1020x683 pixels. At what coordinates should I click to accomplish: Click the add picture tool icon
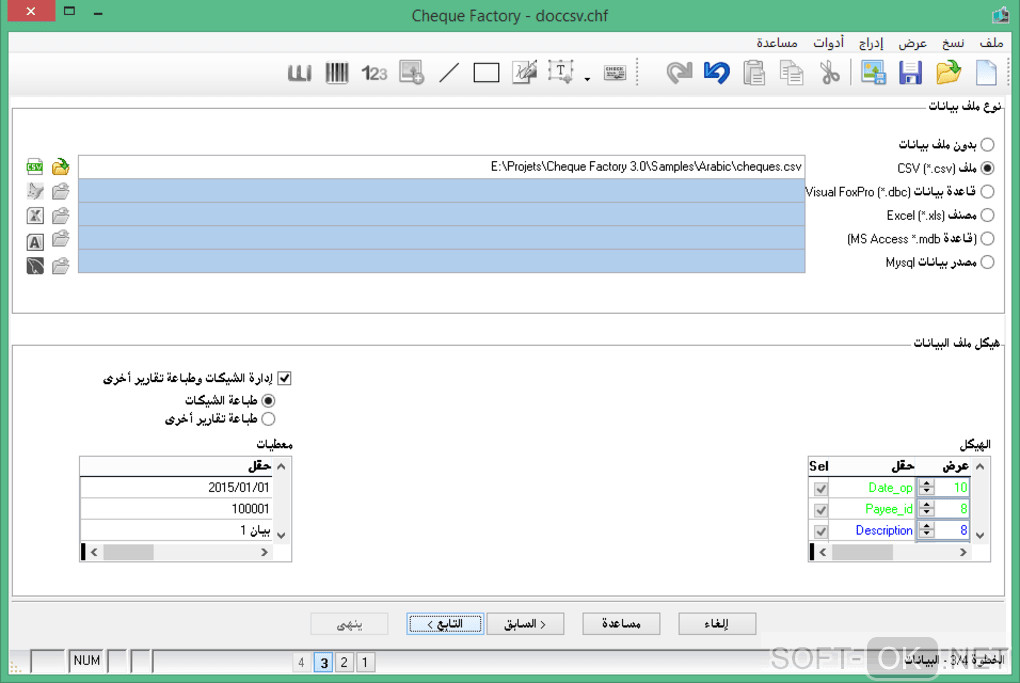(411, 72)
